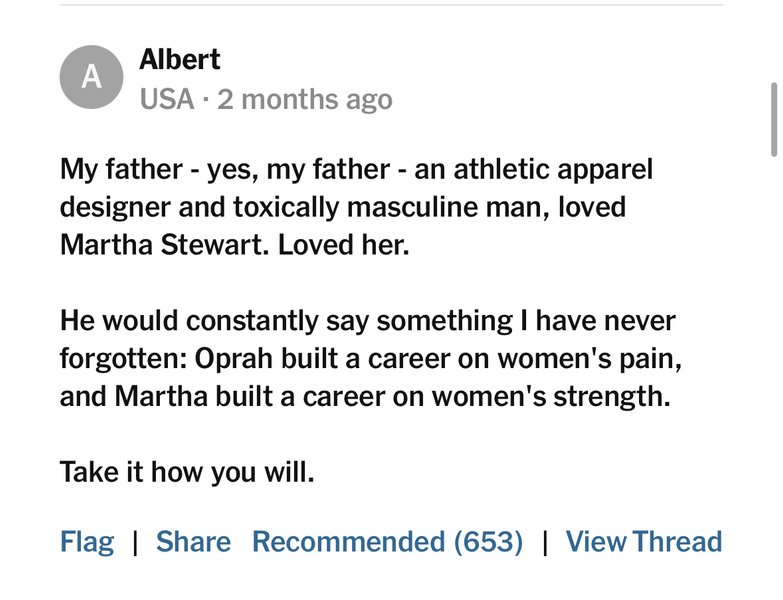
Task: Click the word forgotten in second paragraph
Action: 123,358
